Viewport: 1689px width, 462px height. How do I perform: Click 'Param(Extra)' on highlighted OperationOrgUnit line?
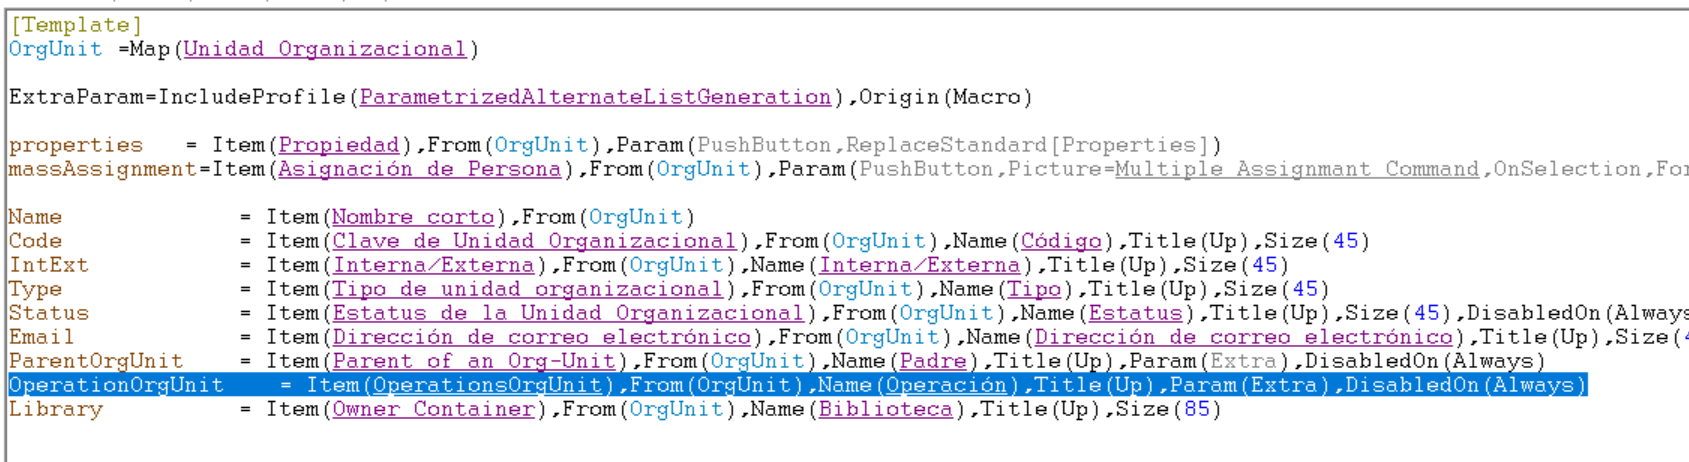(1250, 385)
